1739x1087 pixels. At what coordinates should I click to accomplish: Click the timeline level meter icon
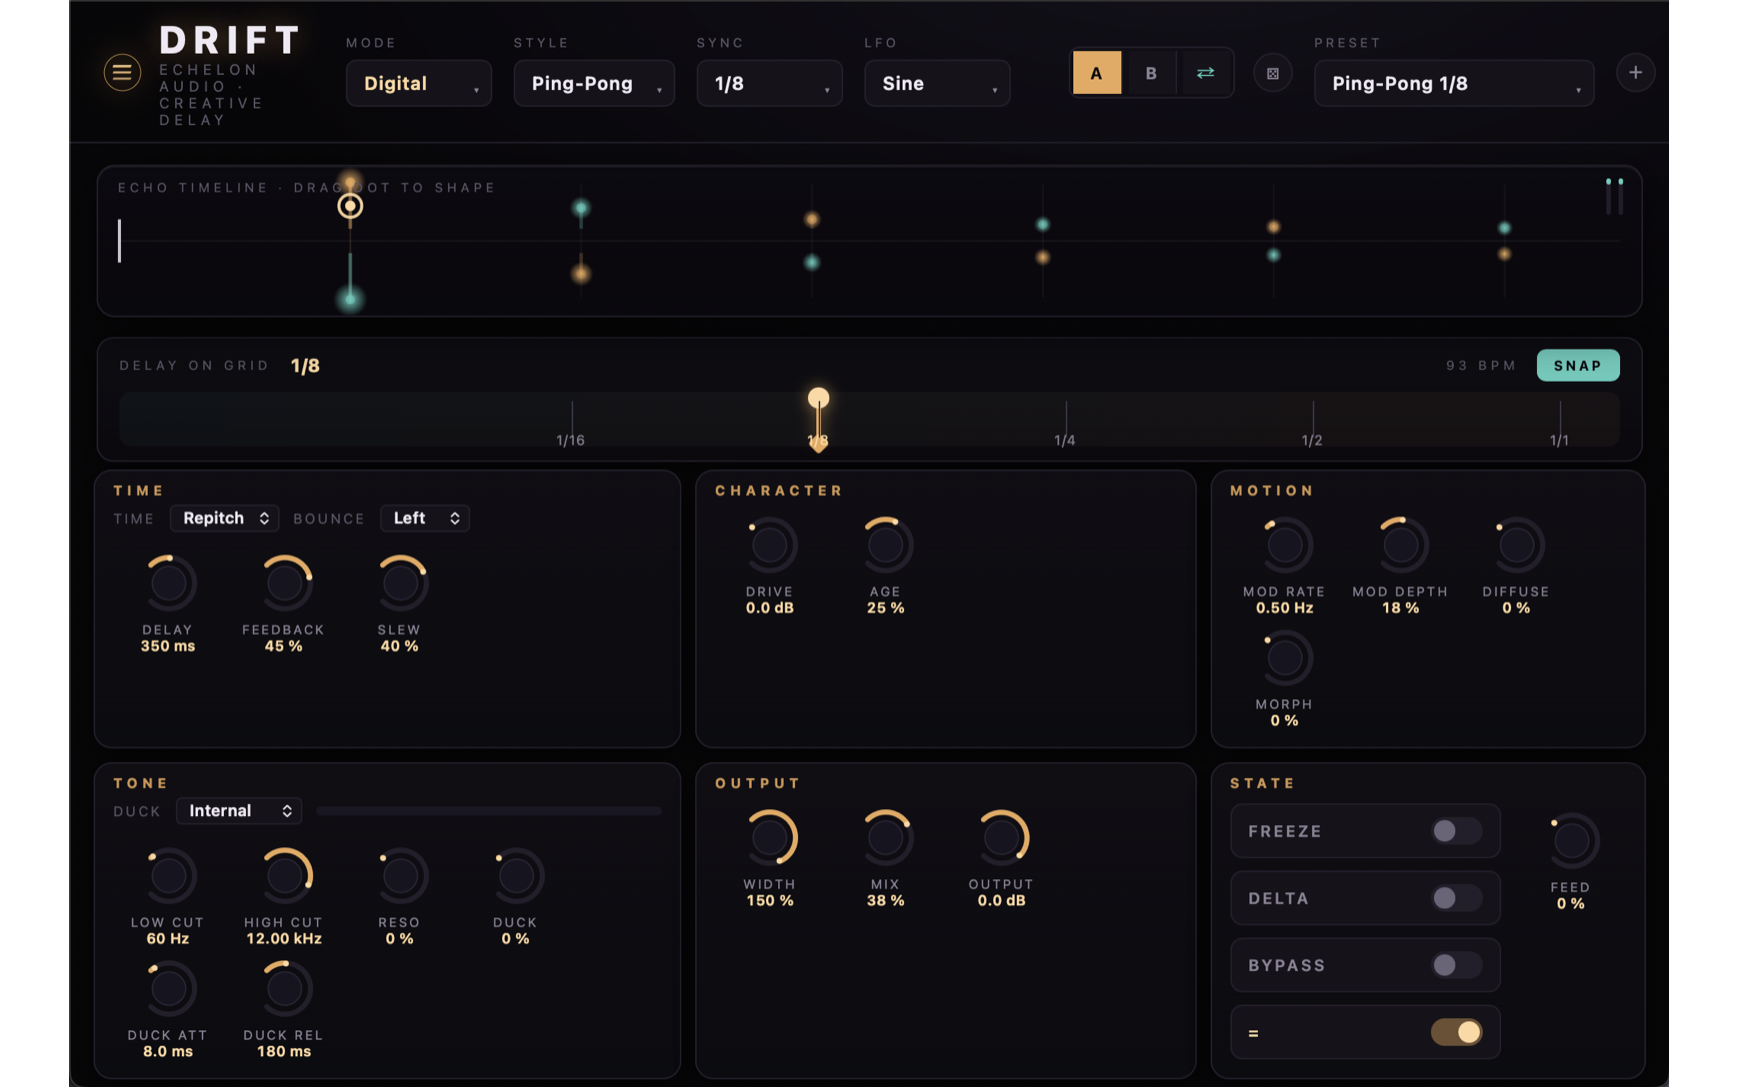[x=1614, y=196]
